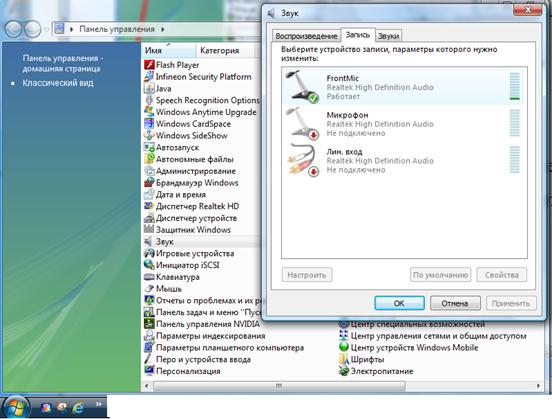Open Перо и устройства ввода item

click(197, 359)
